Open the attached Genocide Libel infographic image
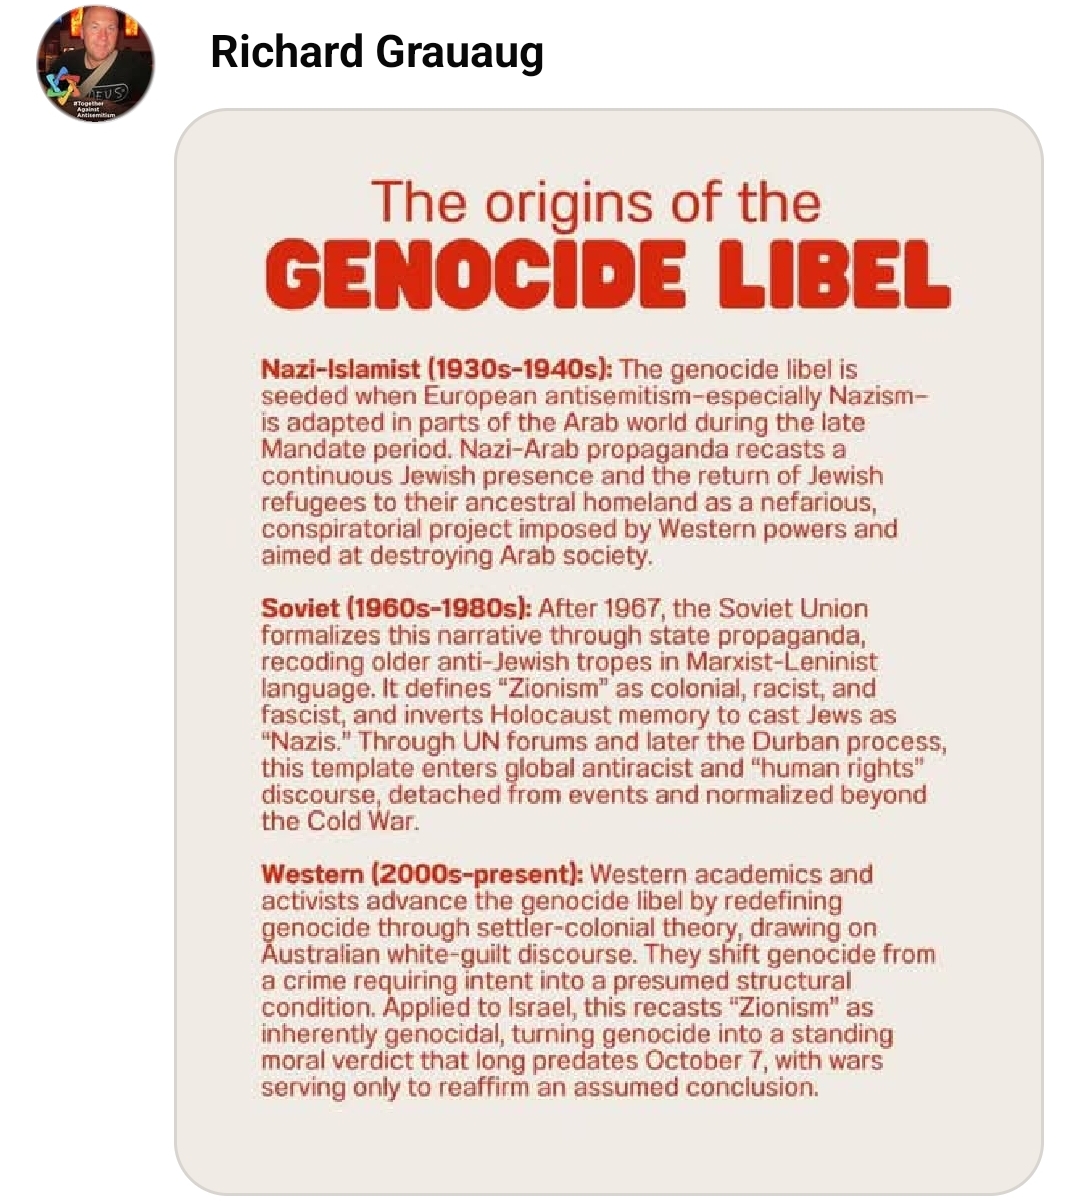Image resolution: width=1080 pixels, height=1201 pixels. pos(609,651)
